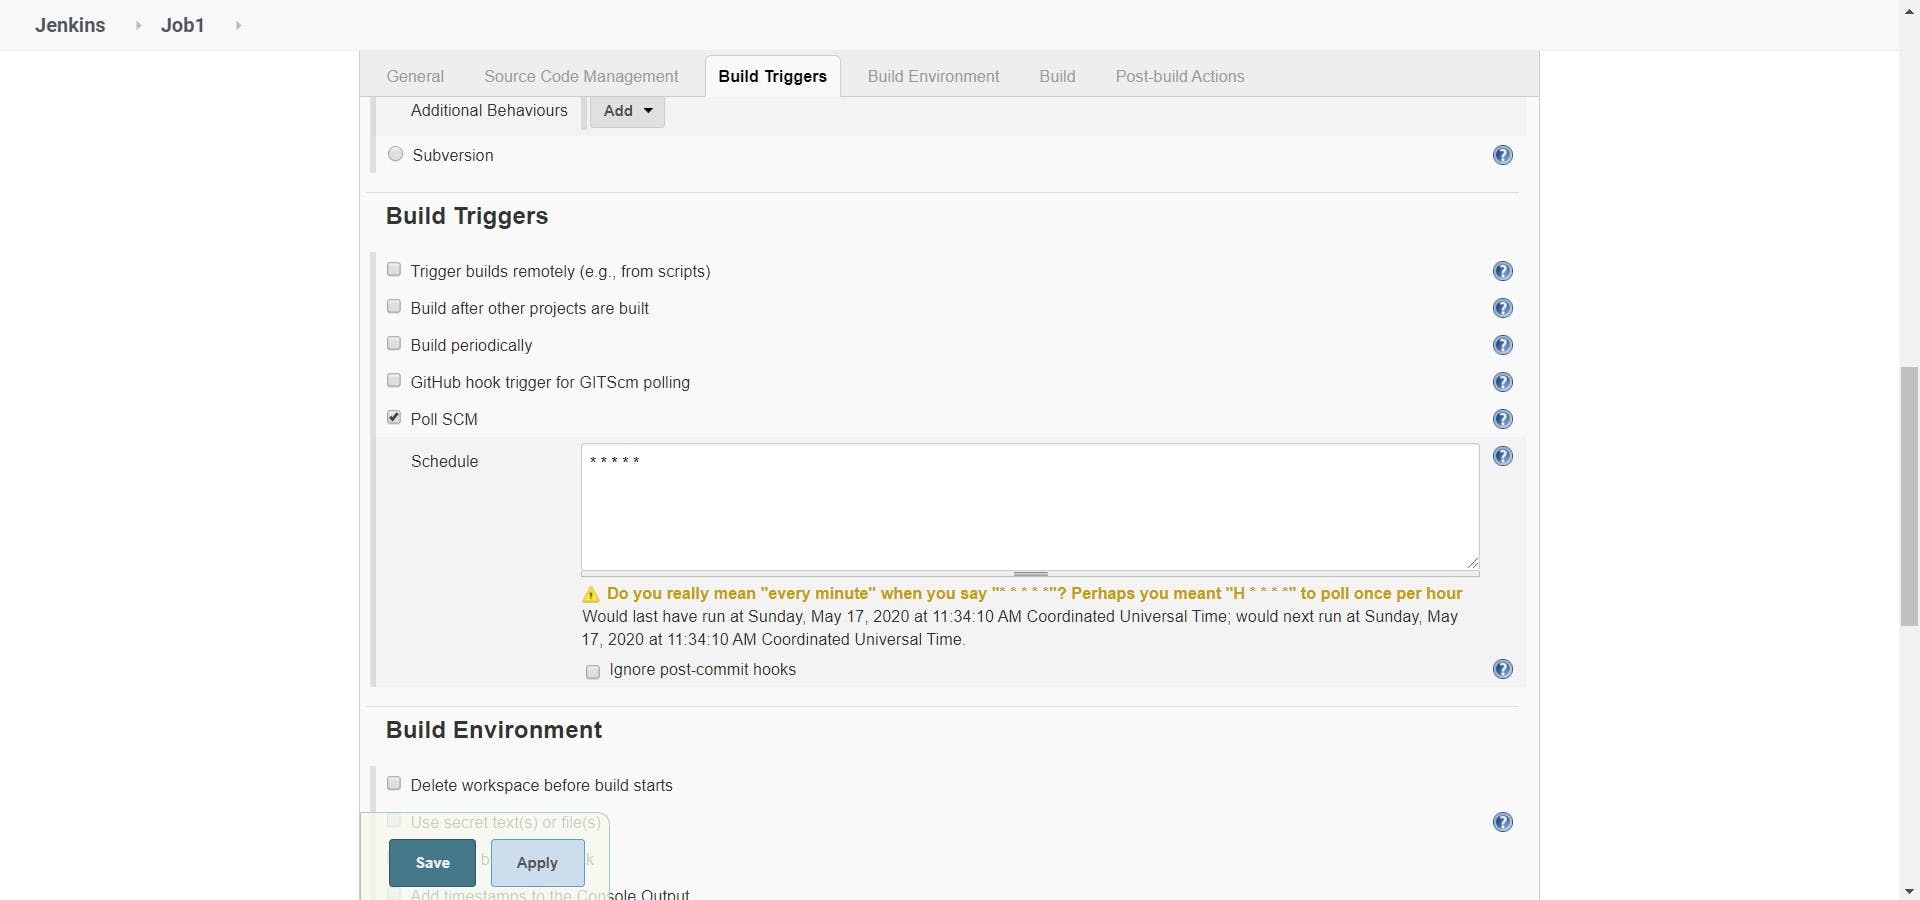Click the scrollbar up arrow

click(1909, 9)
